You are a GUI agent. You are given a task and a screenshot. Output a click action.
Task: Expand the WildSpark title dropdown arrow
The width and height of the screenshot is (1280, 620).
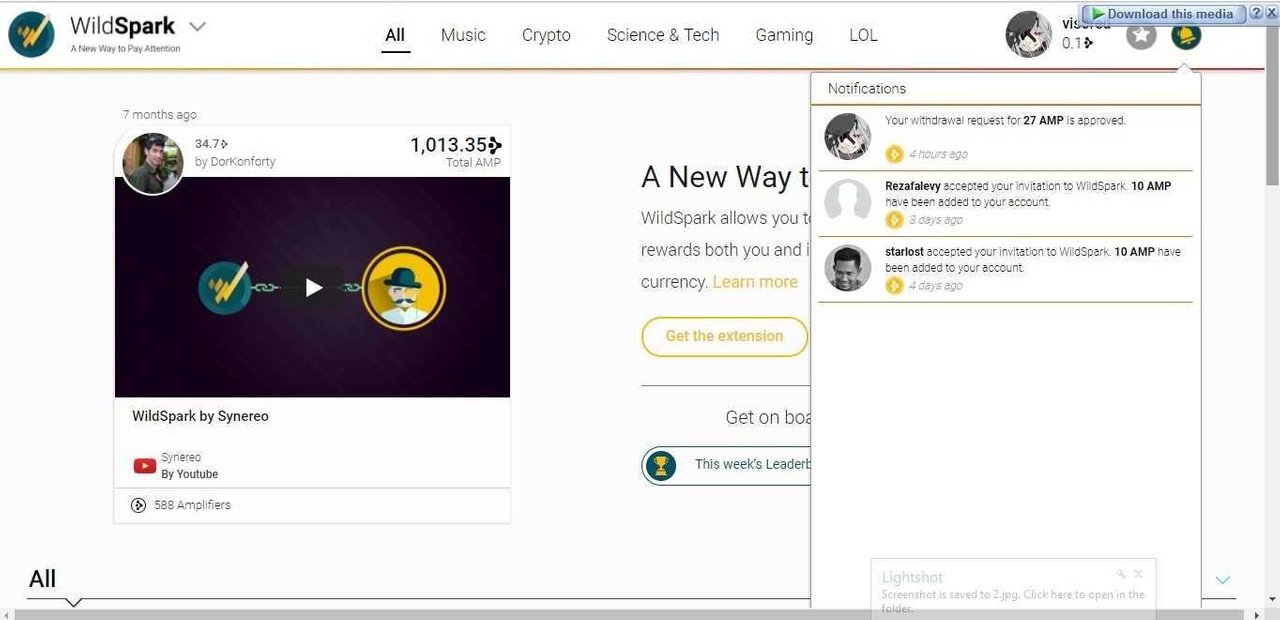(197, 26)
